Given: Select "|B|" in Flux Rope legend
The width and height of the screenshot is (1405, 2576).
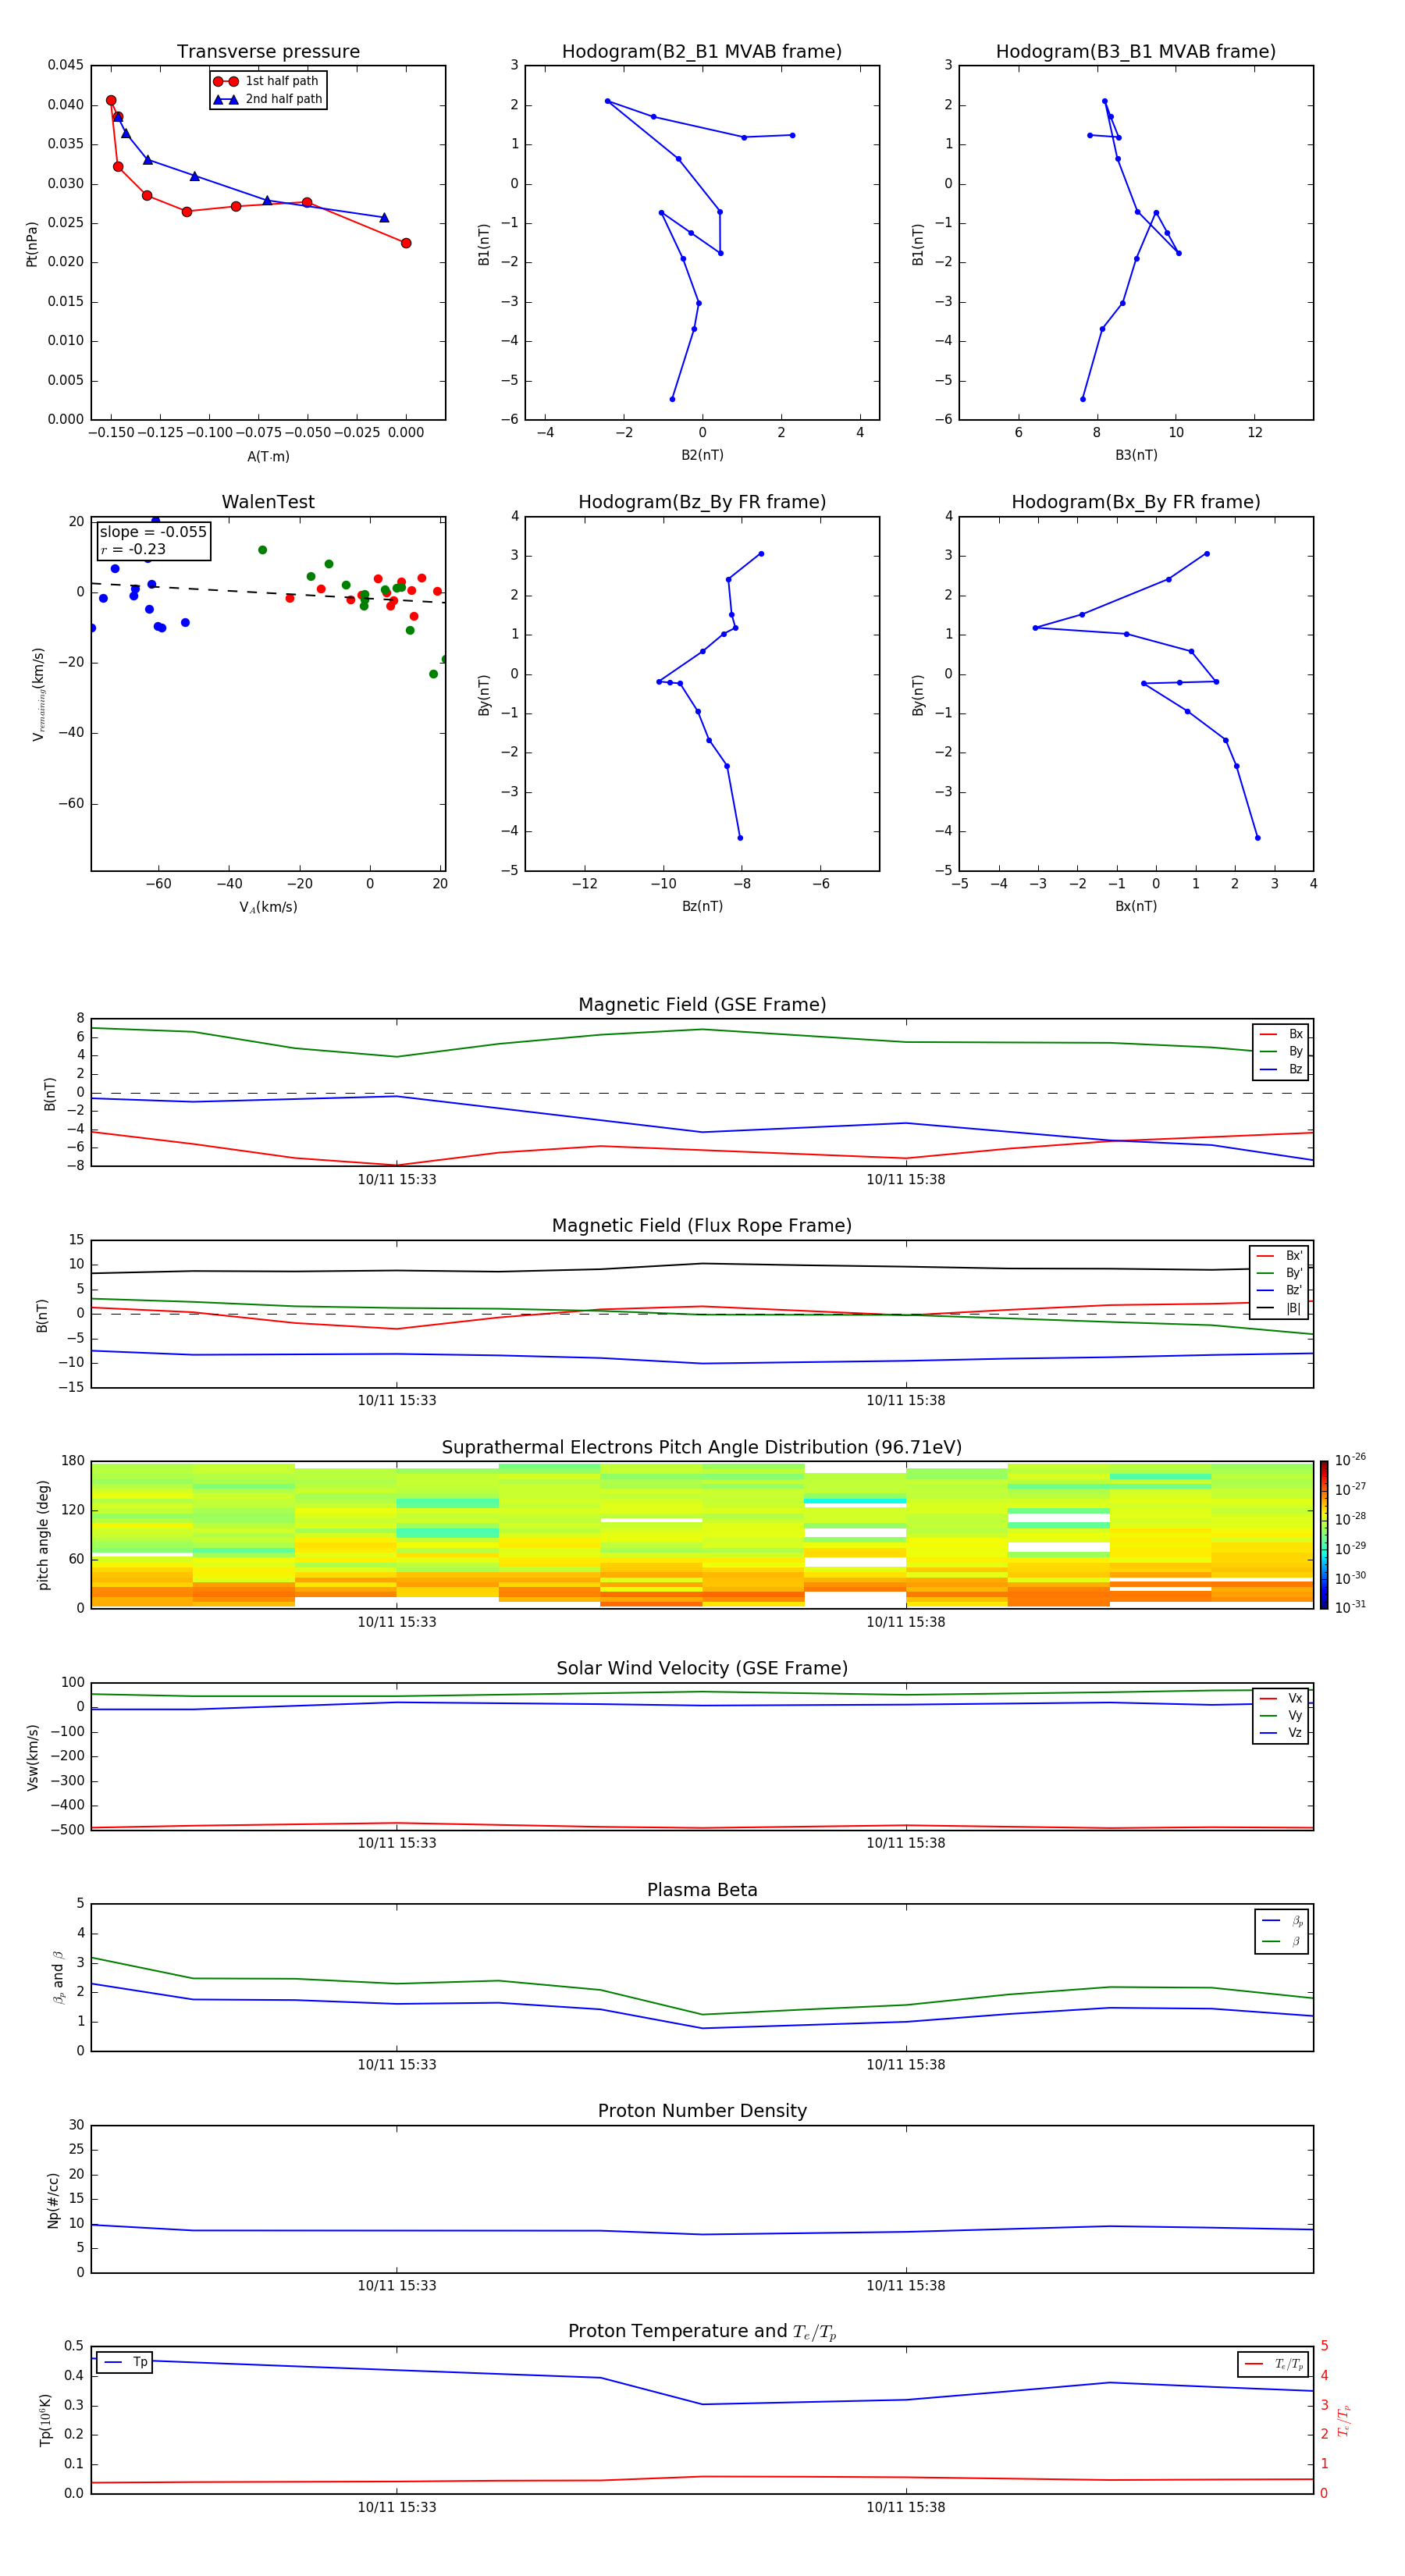Looking at the screenshot, I should [1279, 1308].
